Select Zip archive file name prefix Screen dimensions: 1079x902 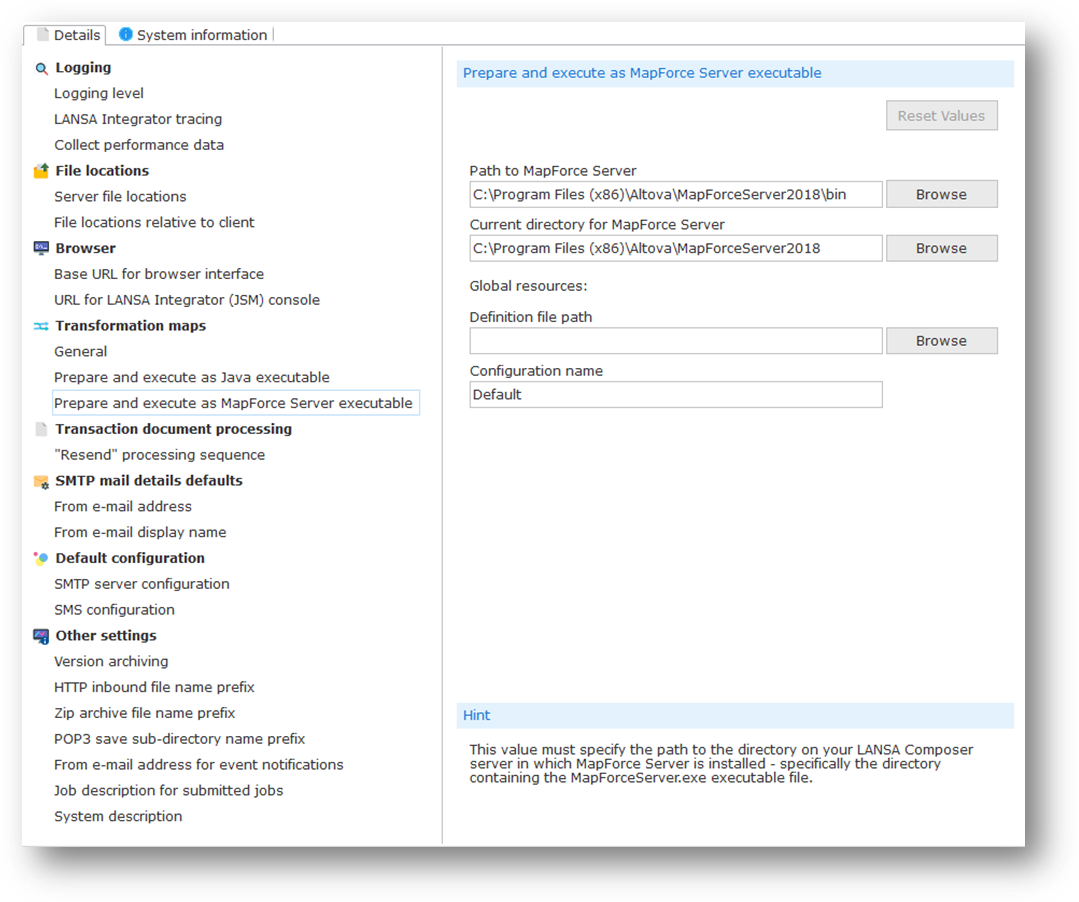pos(145,713)
